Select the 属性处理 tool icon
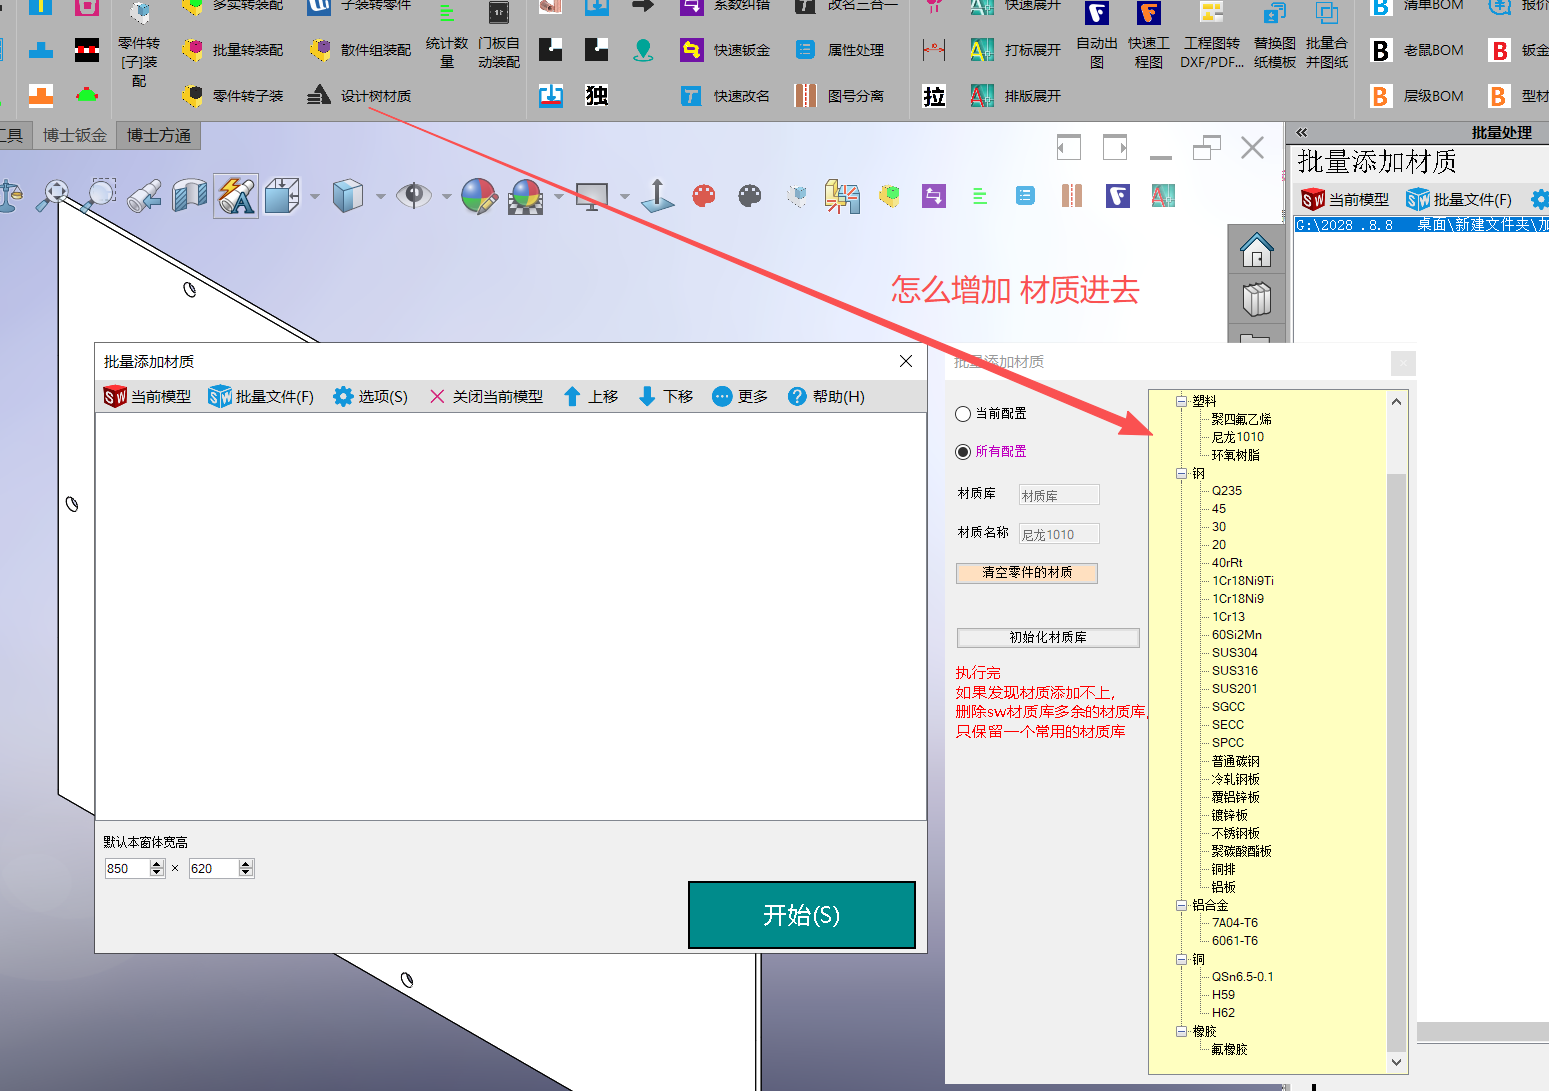 coord(805,49)
